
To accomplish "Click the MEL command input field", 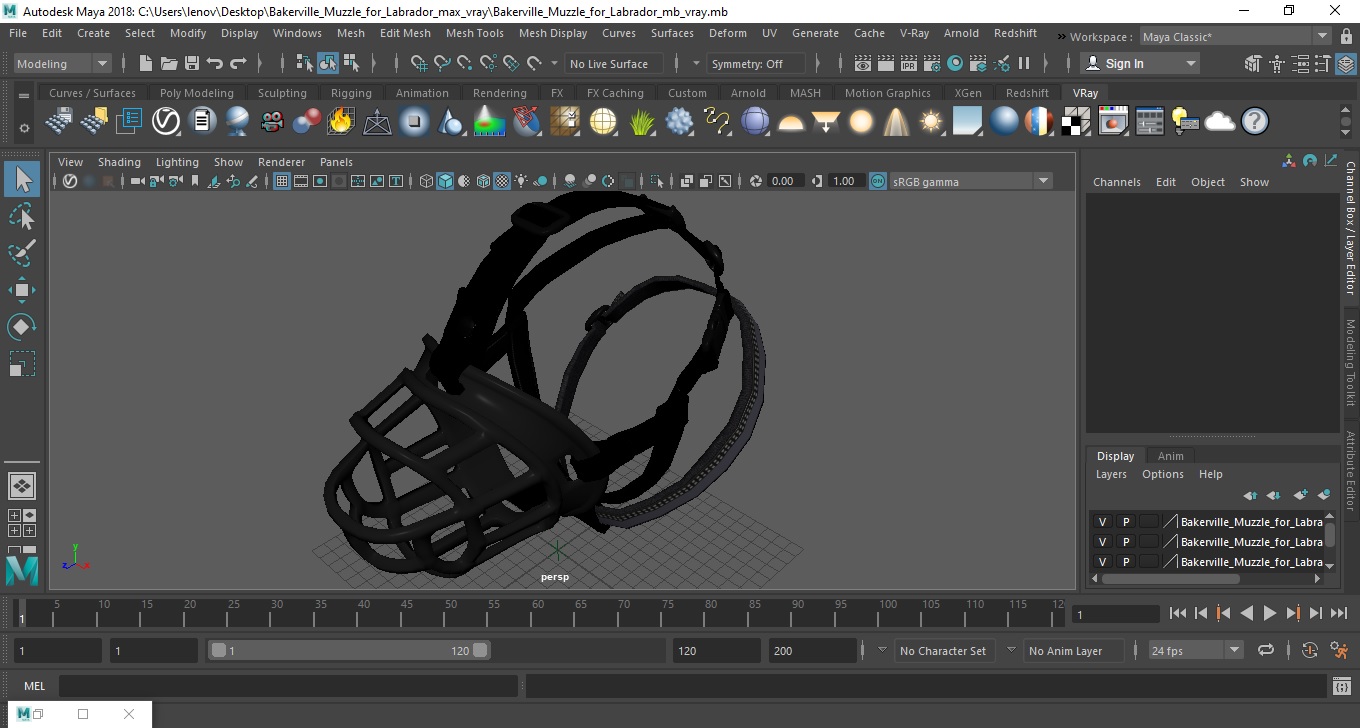I will 288,686.
